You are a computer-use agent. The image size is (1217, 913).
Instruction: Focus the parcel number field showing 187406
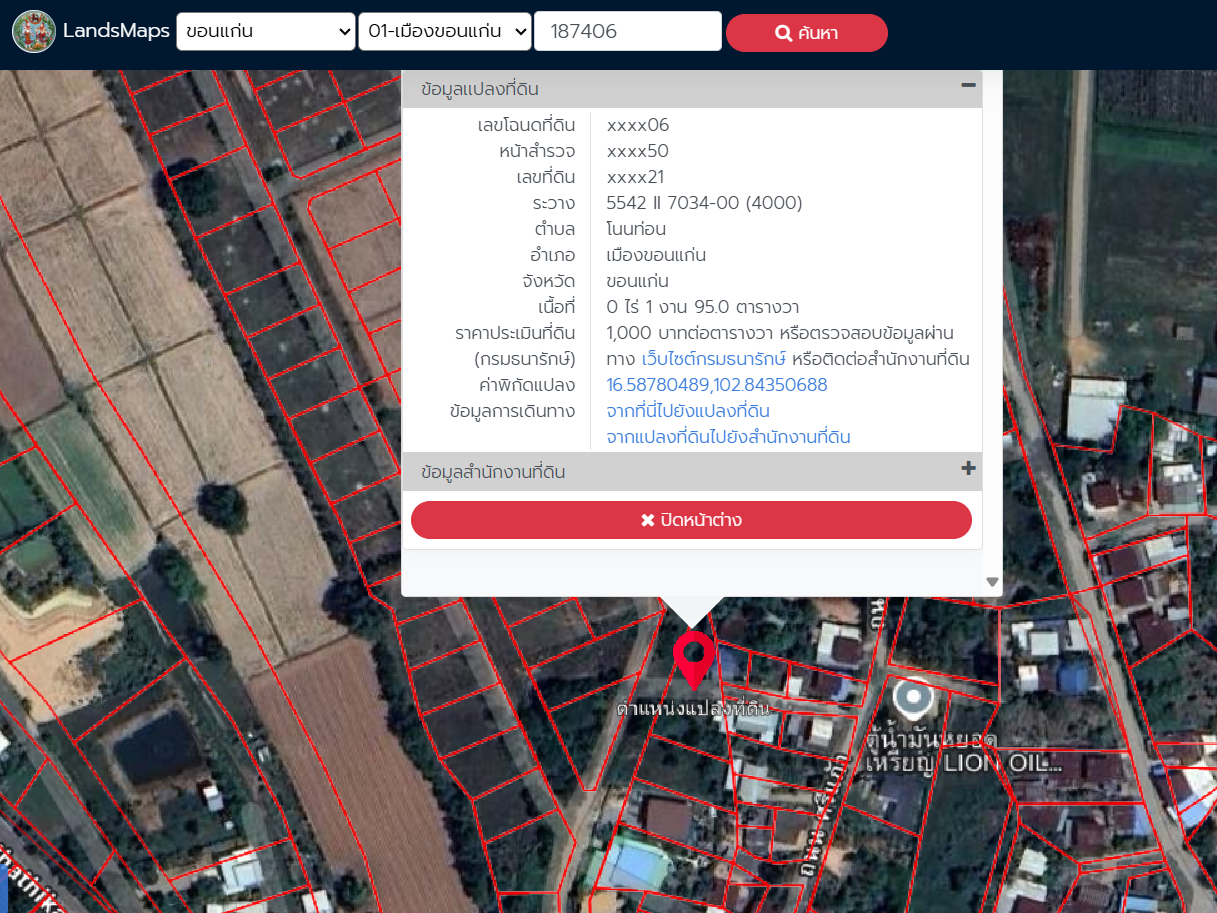tap(627, 31)
